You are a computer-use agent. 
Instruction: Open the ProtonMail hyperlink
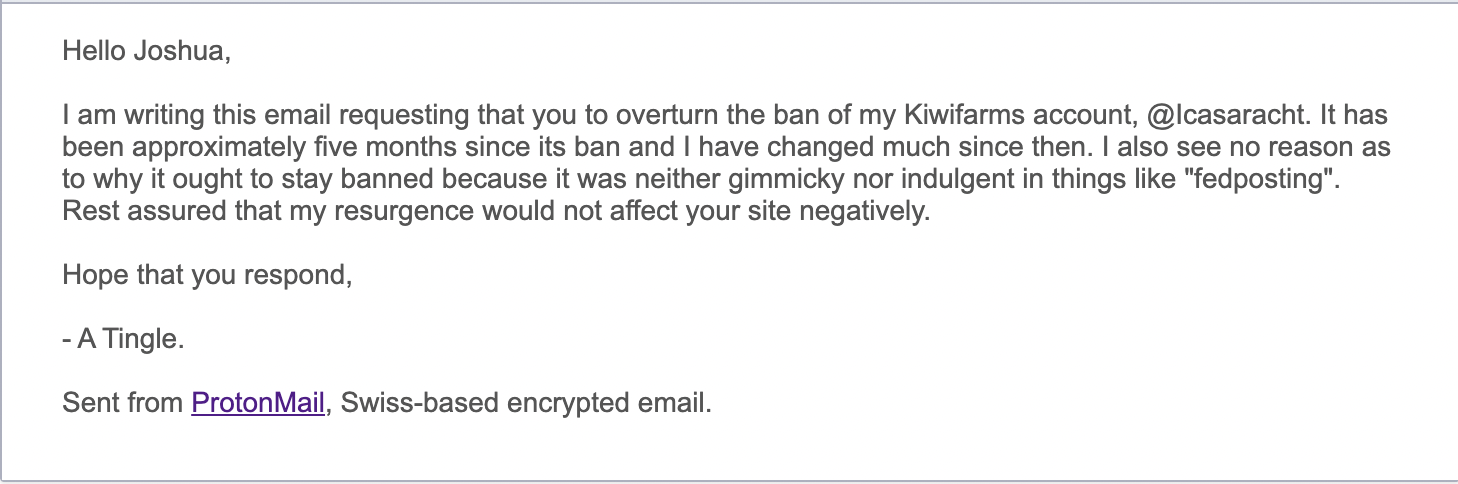pos(258,404)
